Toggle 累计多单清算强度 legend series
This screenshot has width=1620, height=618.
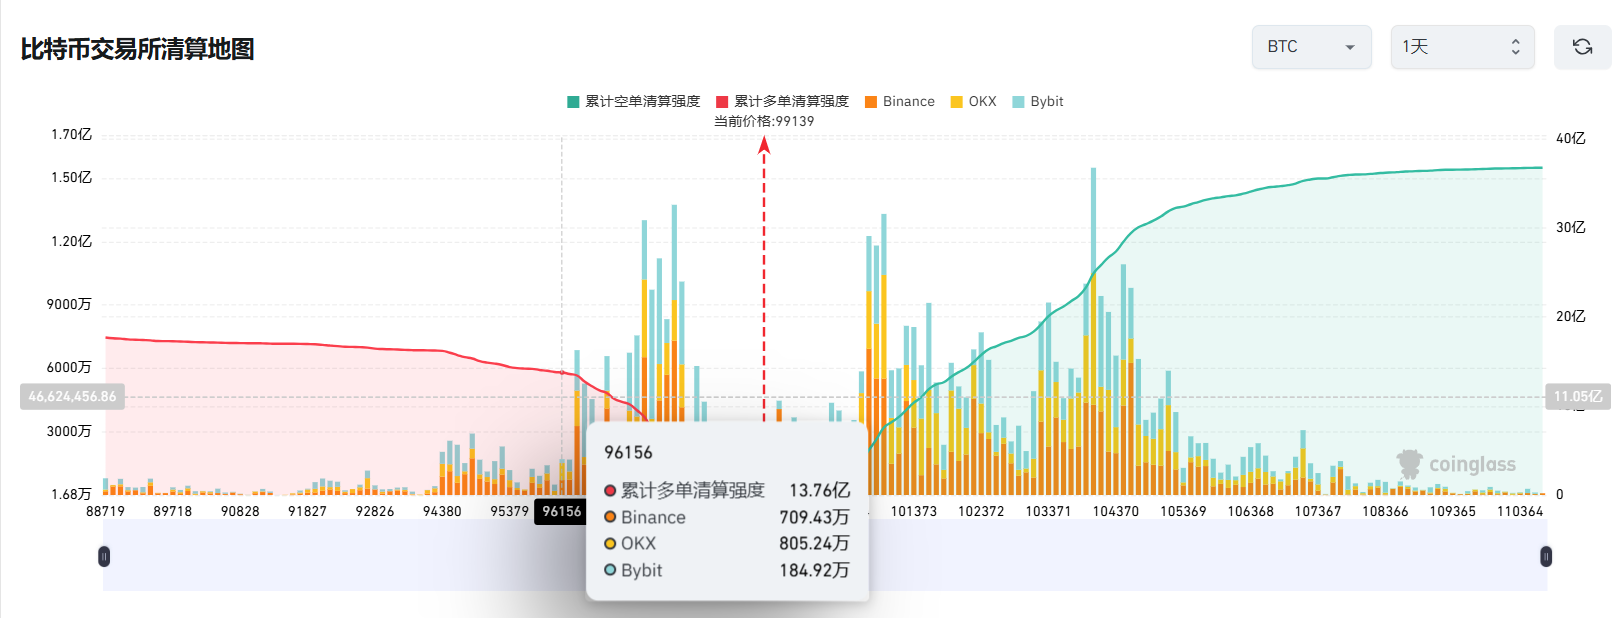click(782, 101)
